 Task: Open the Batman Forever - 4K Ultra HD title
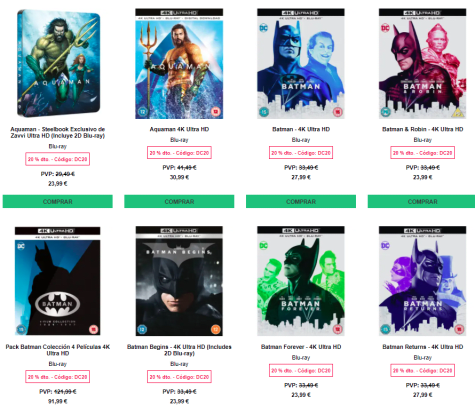301,347
